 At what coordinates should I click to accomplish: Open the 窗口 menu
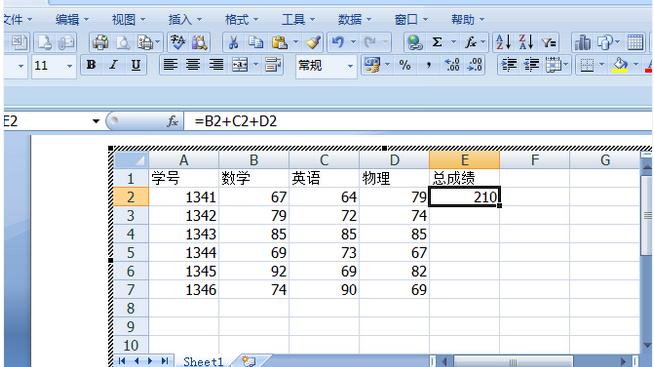411,20
